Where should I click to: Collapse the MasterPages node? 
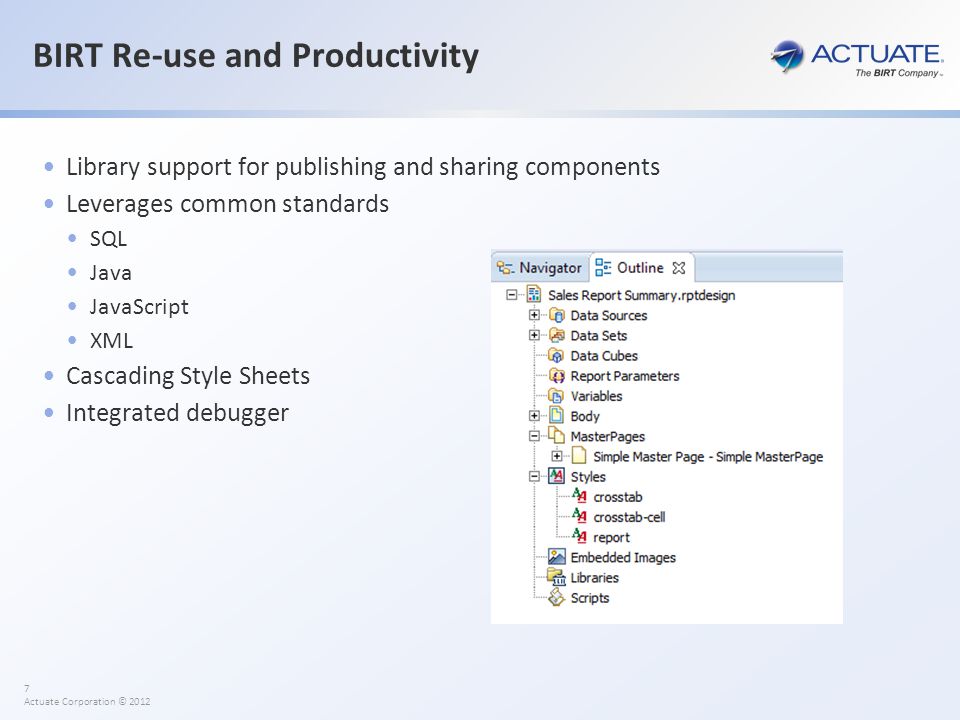[x=534, y=437]
